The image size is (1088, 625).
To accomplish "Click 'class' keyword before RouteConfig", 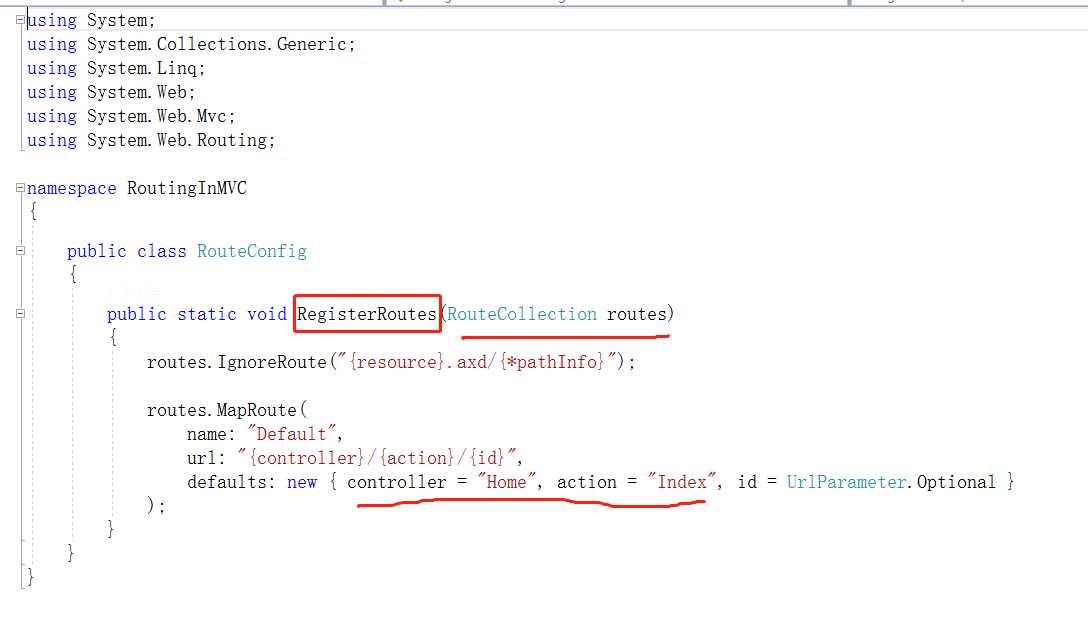I will point(162,251).
